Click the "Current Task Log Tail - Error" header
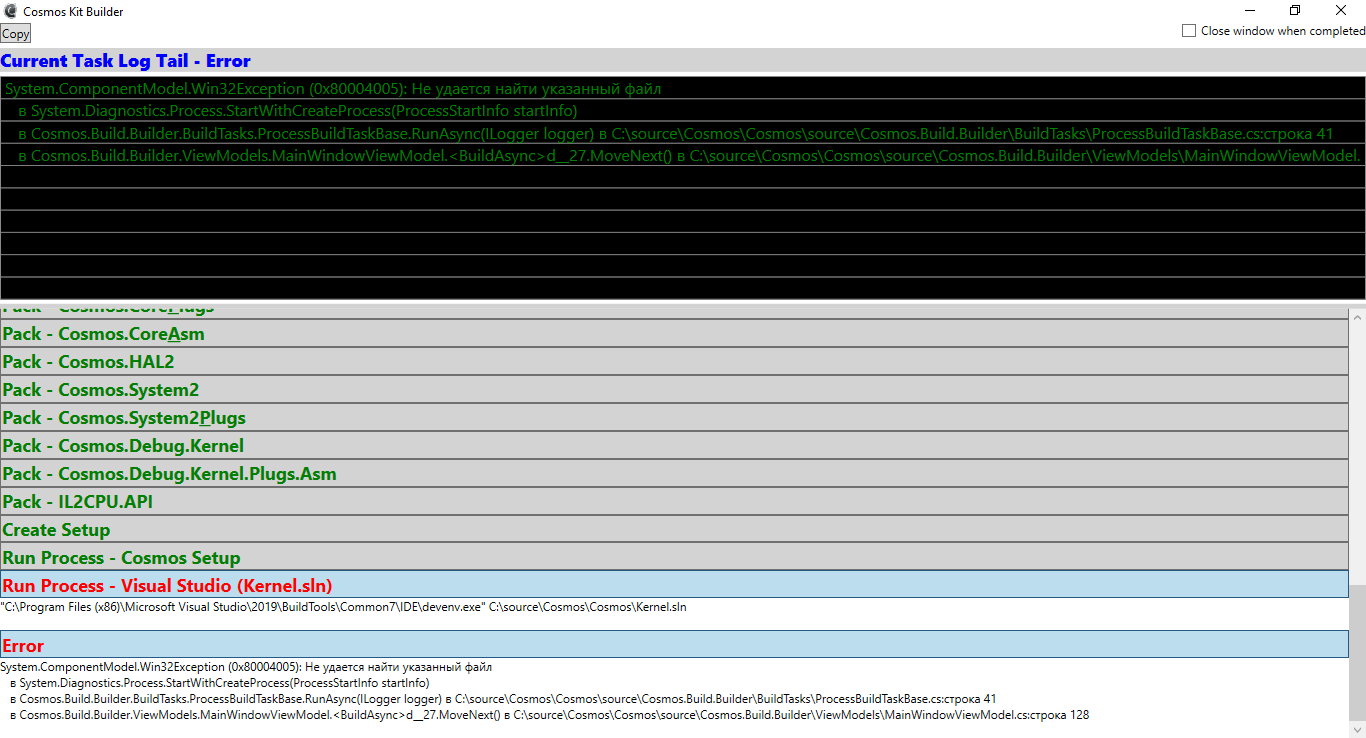Screen dimensions: 1366x738 click(124, 61)
